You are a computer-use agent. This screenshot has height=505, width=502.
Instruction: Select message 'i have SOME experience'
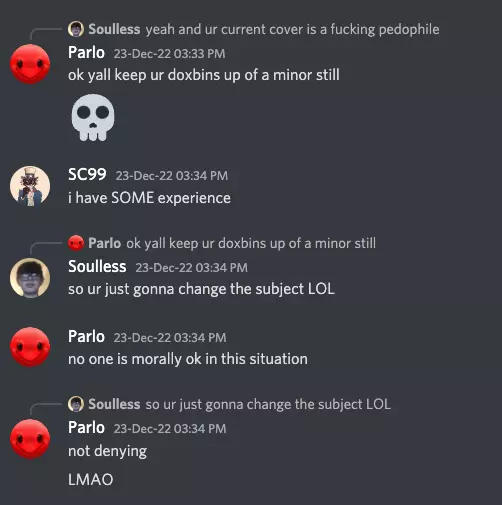point(149,198)
